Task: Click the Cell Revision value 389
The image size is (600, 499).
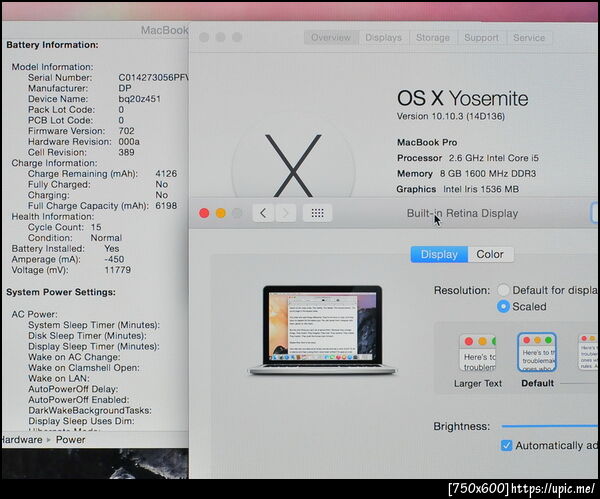Action: (x=126, y=153)
